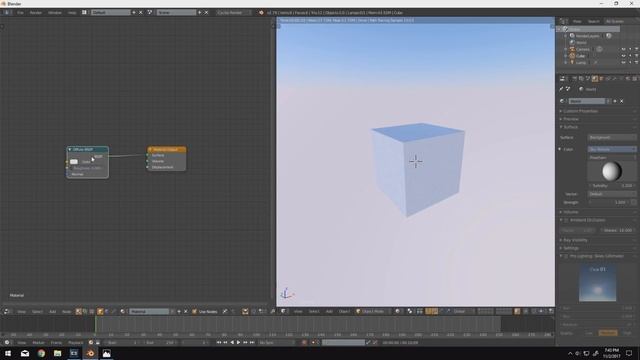Switch to the Scene properties tab icon
The height and width of the screenshot is (360, 640).
588,78
